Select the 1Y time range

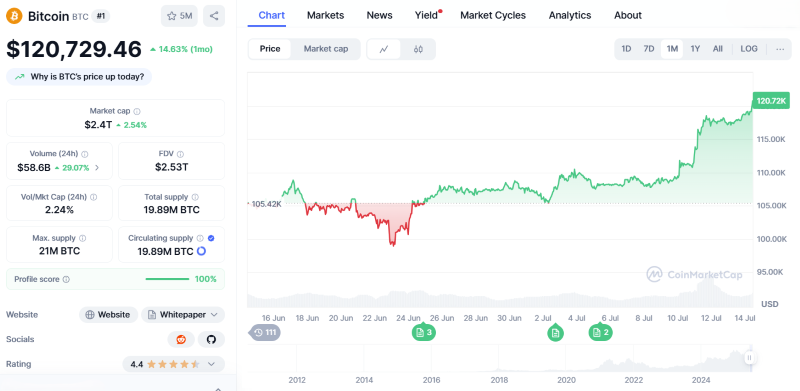tap(695, 49)
